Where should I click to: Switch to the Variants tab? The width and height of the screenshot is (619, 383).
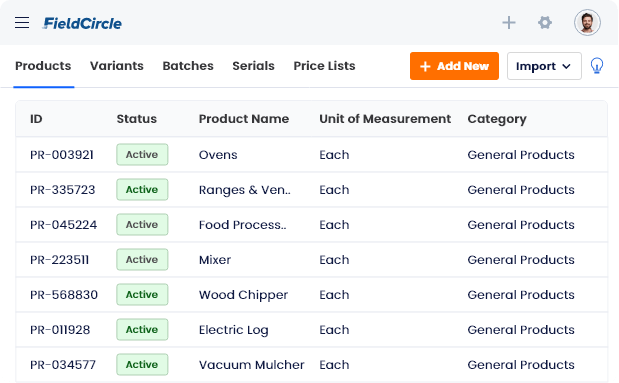(116, 66)
